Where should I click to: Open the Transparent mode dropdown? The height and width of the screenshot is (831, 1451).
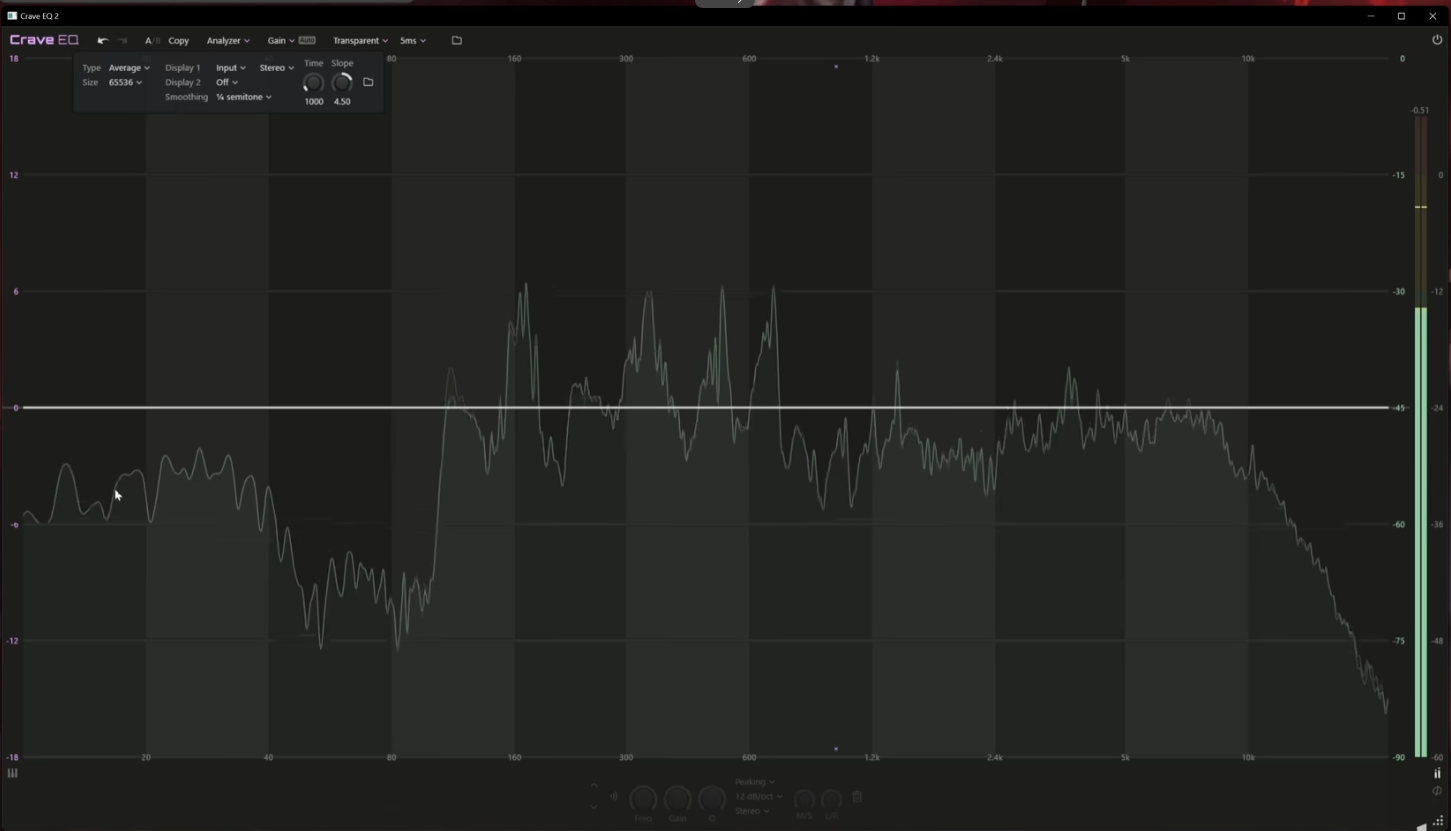coord(360,41)
